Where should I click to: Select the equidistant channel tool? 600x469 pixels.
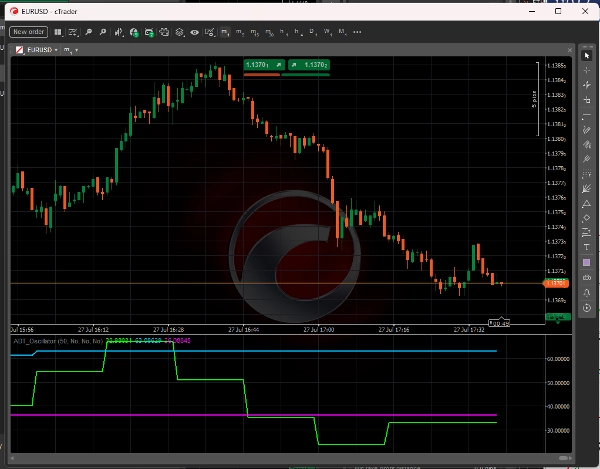[x=587, y=145]
